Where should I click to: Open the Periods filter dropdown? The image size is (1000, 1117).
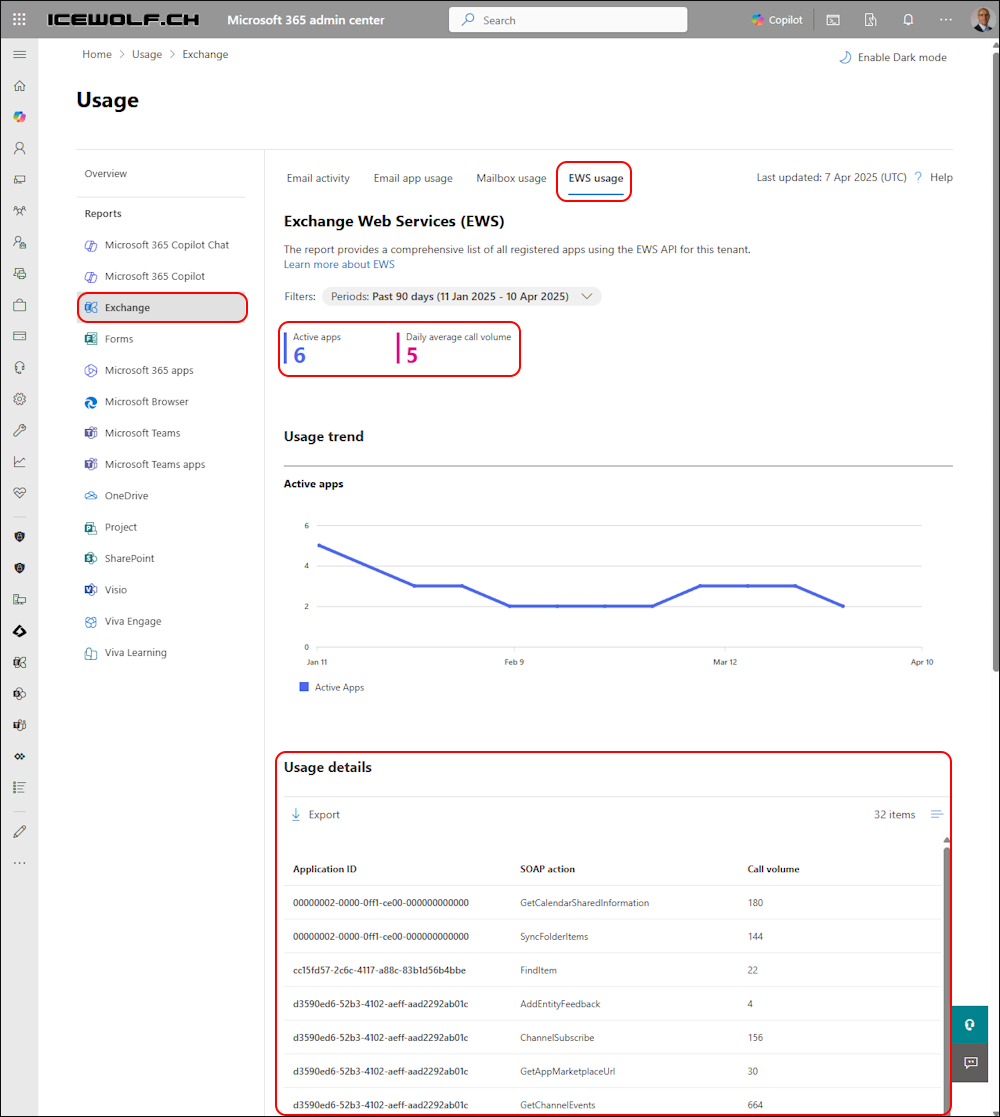(x=462, y=296)
